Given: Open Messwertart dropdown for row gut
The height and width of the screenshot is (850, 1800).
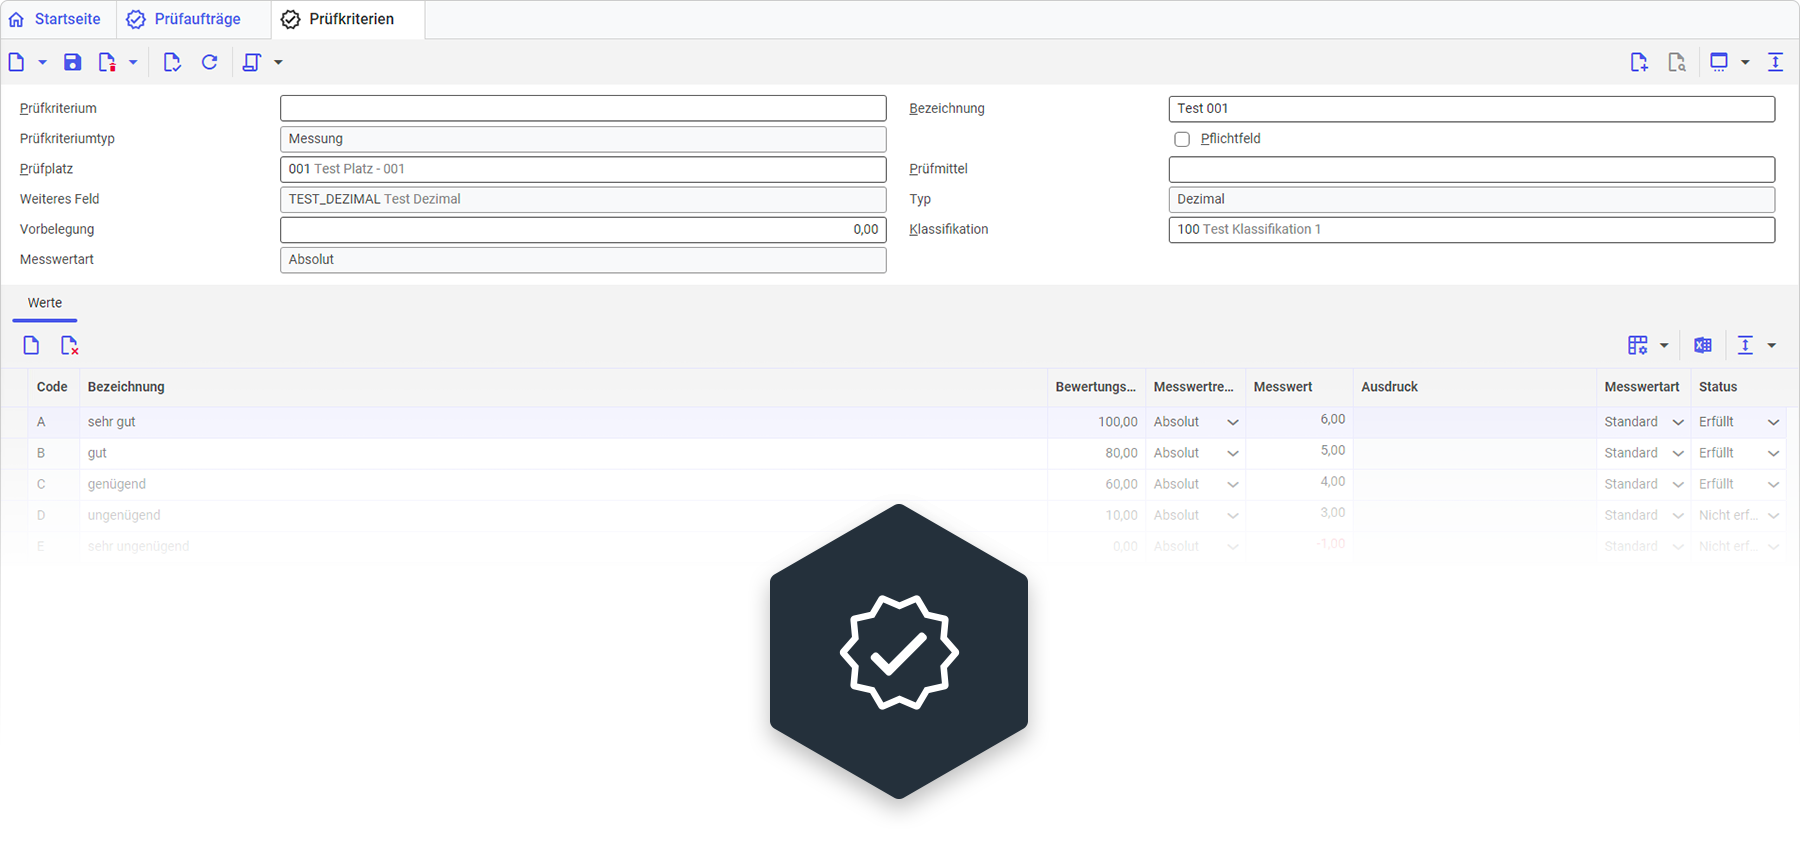Looking at the screenshot, I should tap(1678, 453).
